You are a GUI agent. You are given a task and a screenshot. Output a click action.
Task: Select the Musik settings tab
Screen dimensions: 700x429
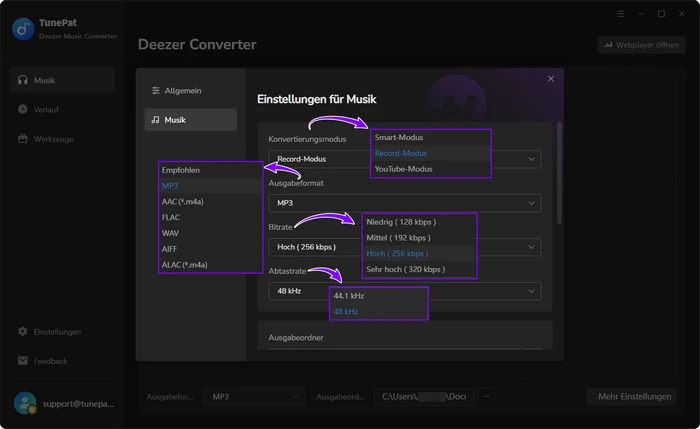(x=191, y=120)
